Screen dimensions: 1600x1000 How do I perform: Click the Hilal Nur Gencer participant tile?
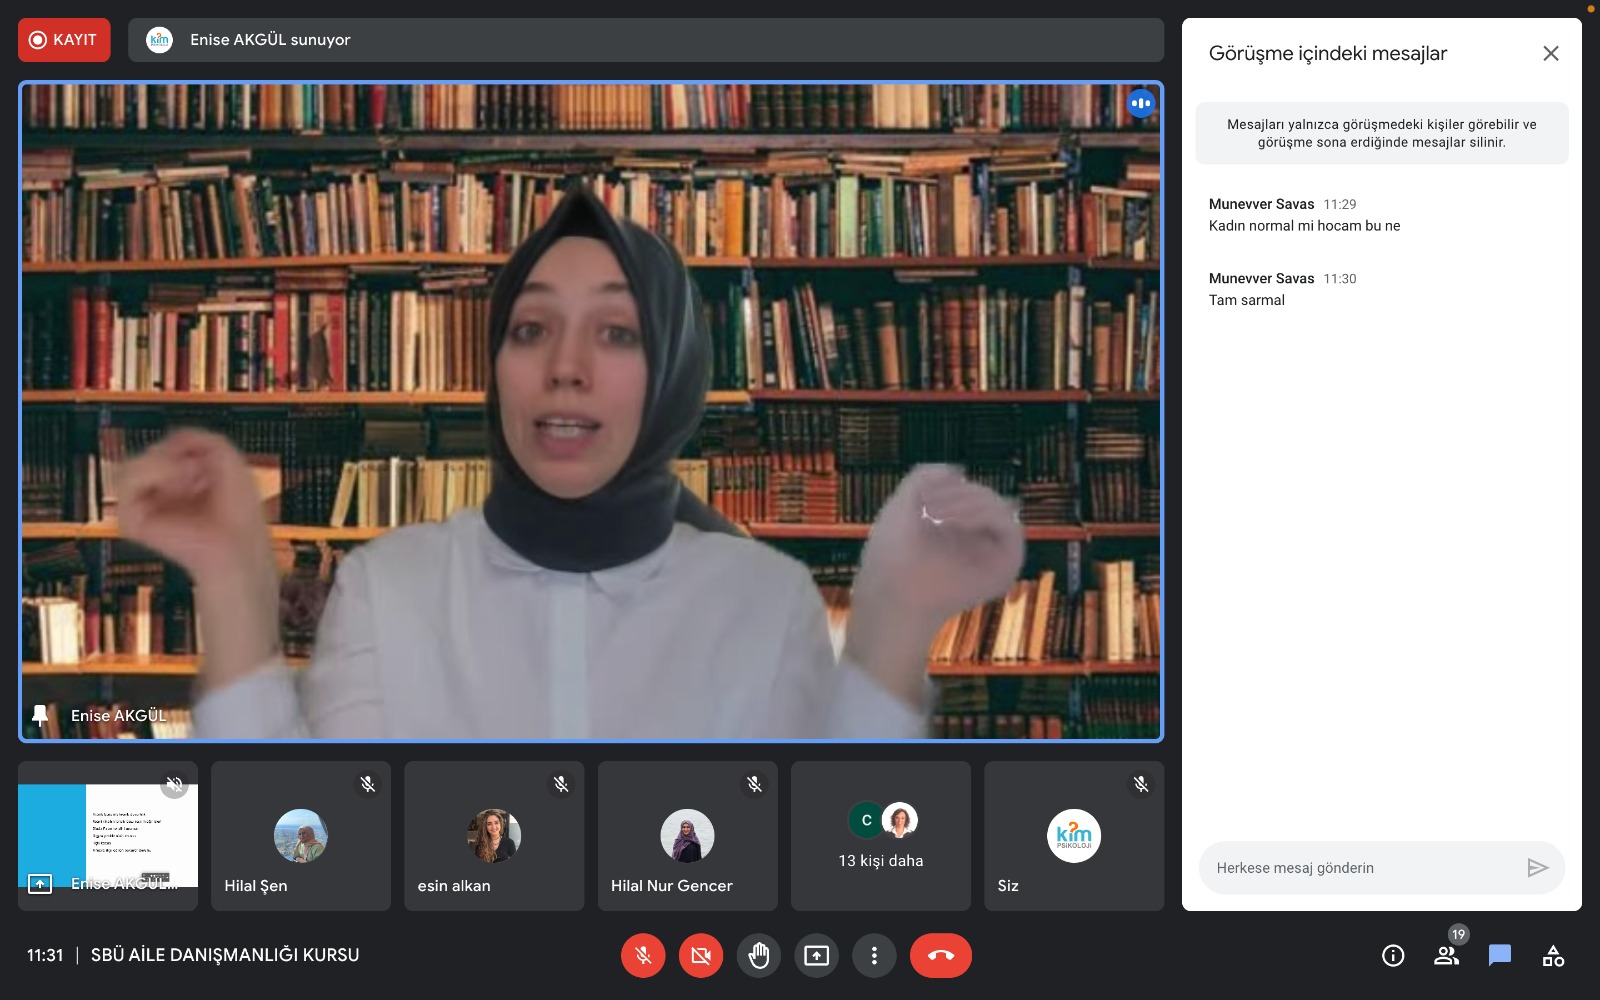(687, 836)
